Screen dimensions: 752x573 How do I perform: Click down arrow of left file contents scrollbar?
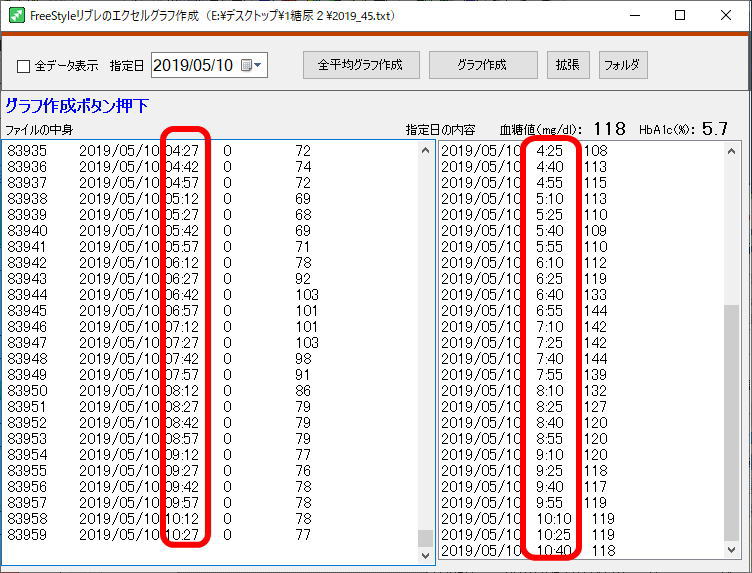425,555
